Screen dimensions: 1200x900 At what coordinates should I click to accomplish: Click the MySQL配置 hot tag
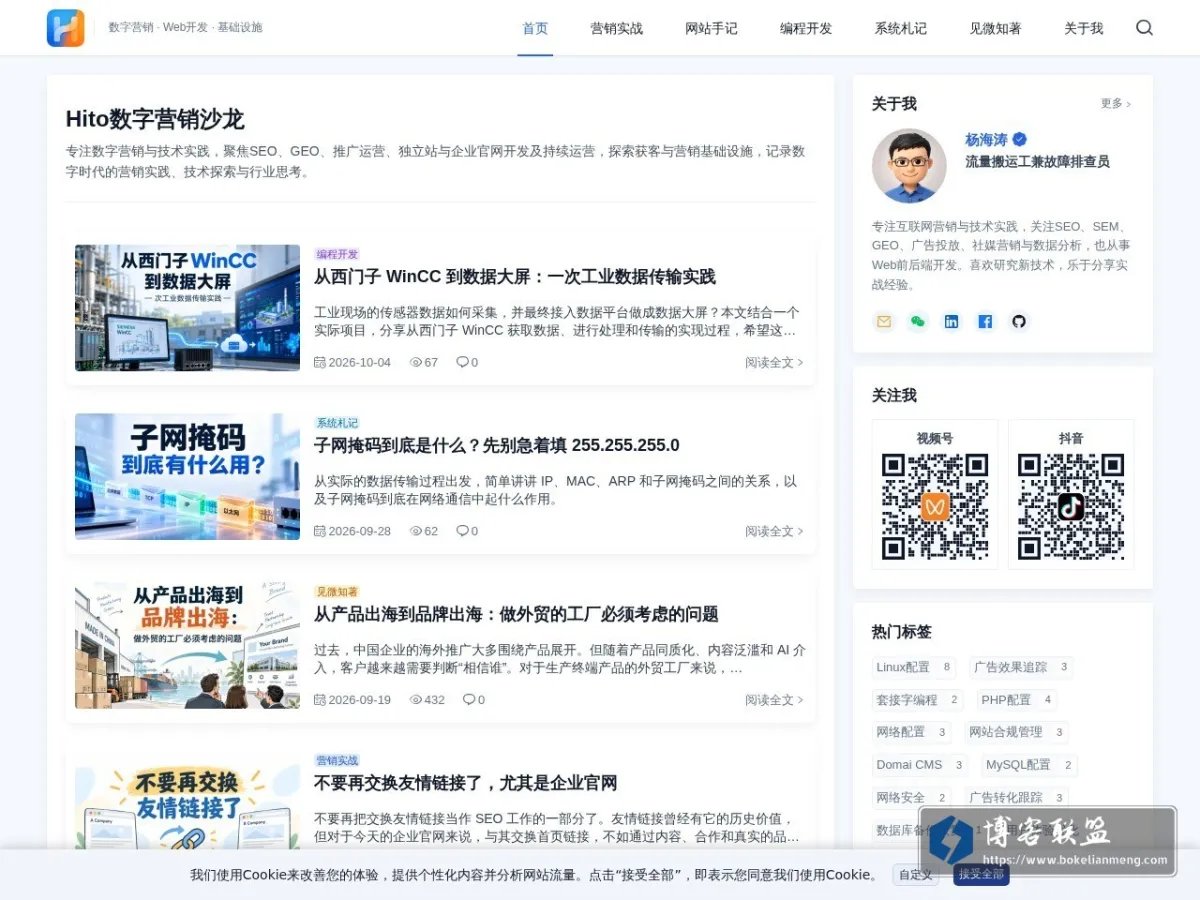[x=1029, y=765]
